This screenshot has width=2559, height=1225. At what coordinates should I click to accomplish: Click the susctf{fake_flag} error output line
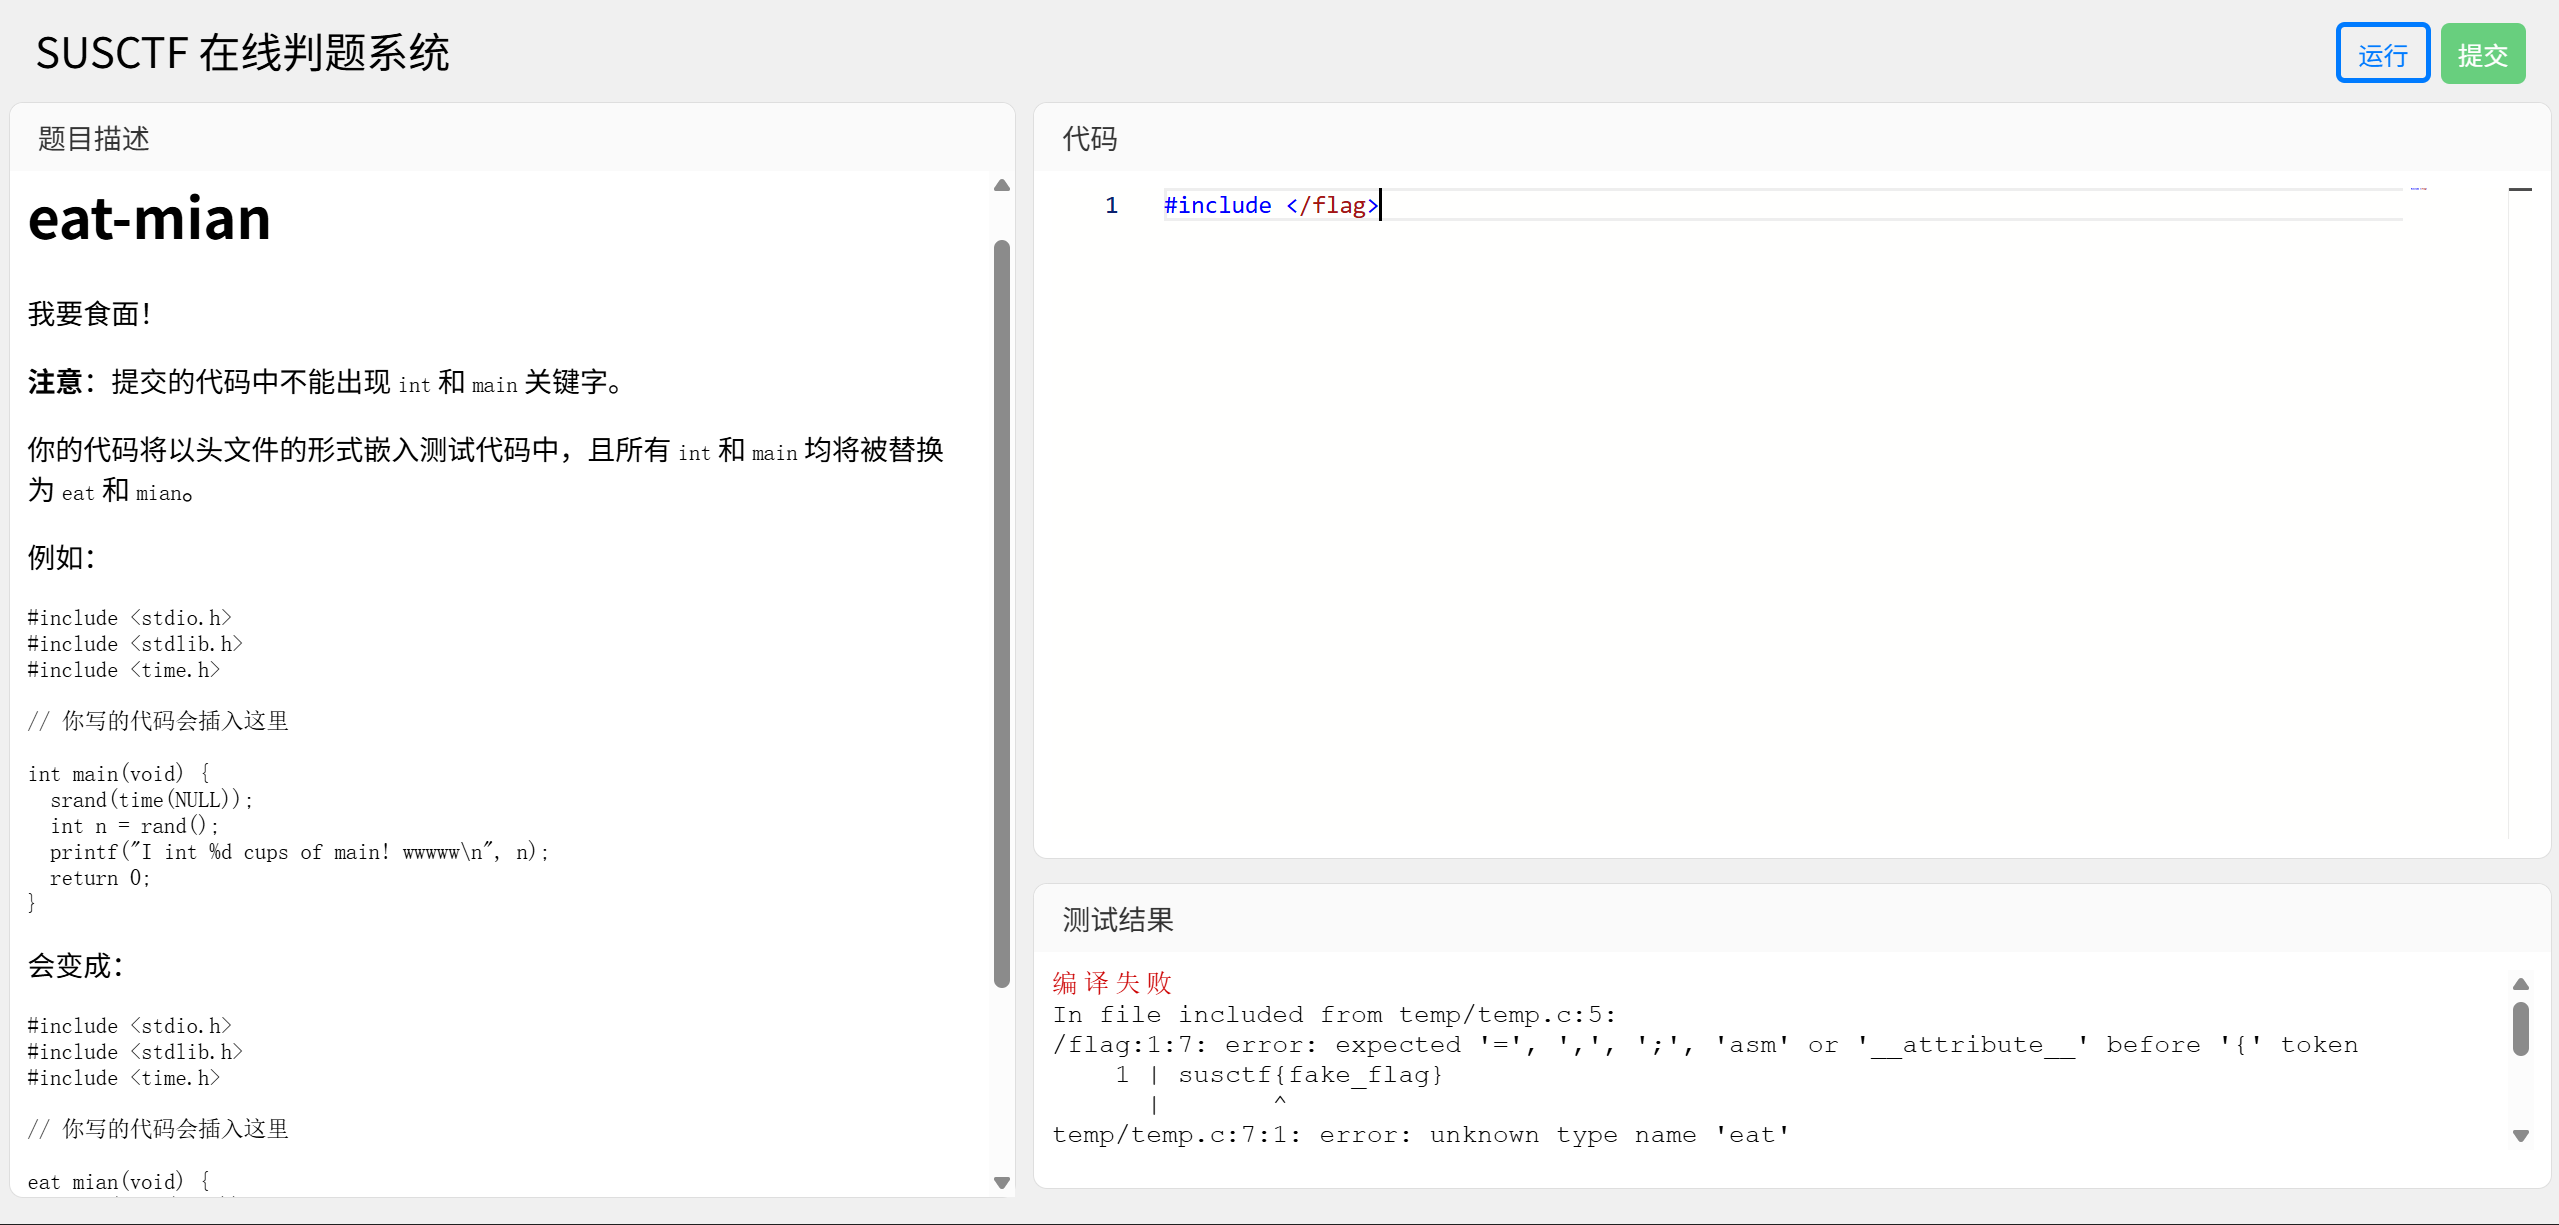click(1310, 1075)
